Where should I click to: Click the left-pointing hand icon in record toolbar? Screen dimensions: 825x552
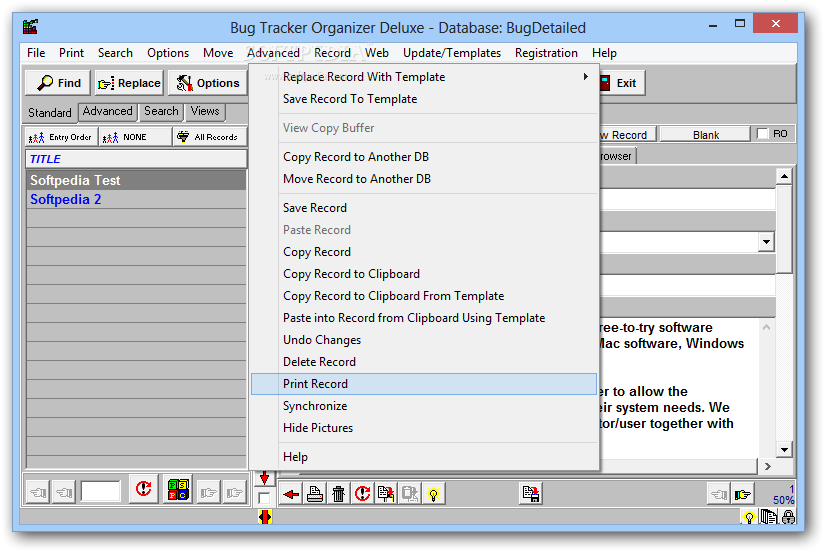[719, 494]
